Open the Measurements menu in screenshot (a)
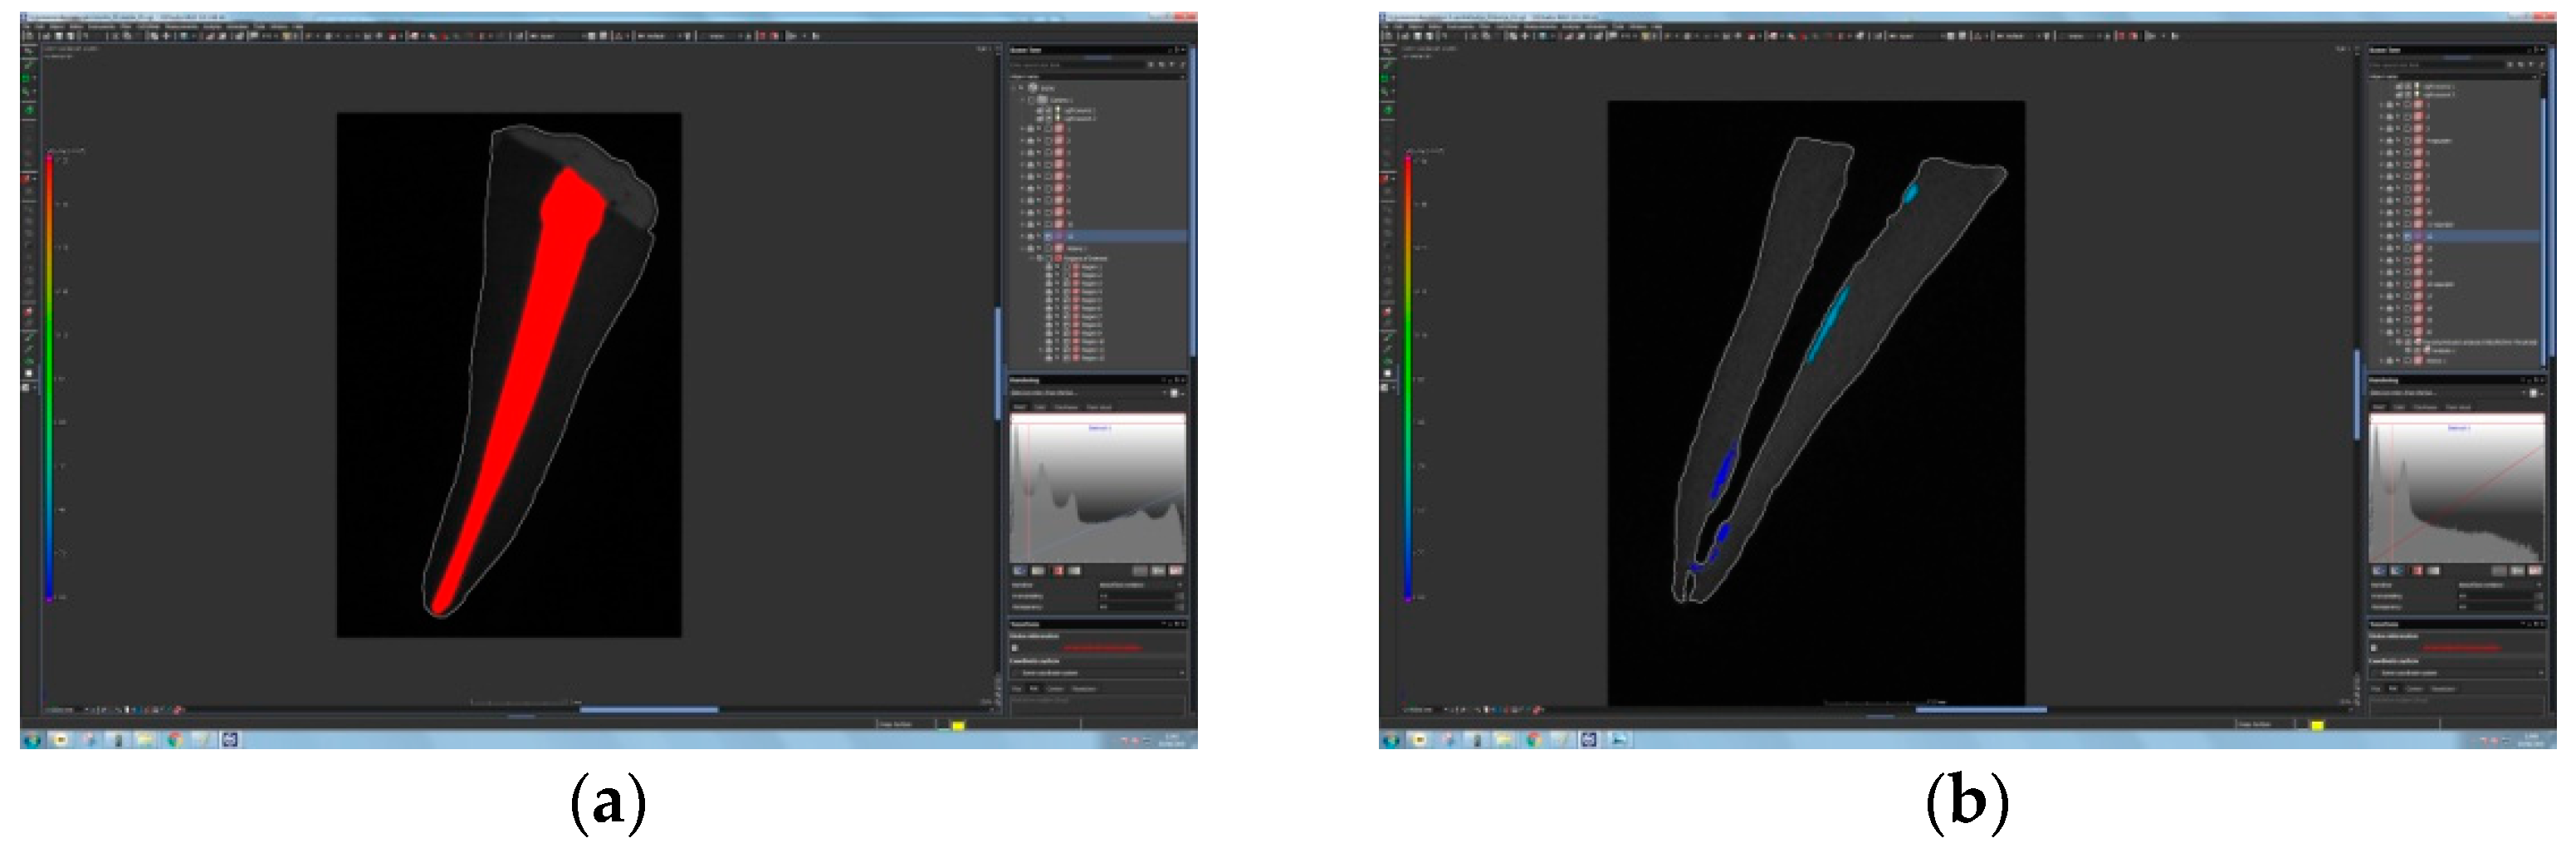The image size is (2576, 848). pos(182,26)
